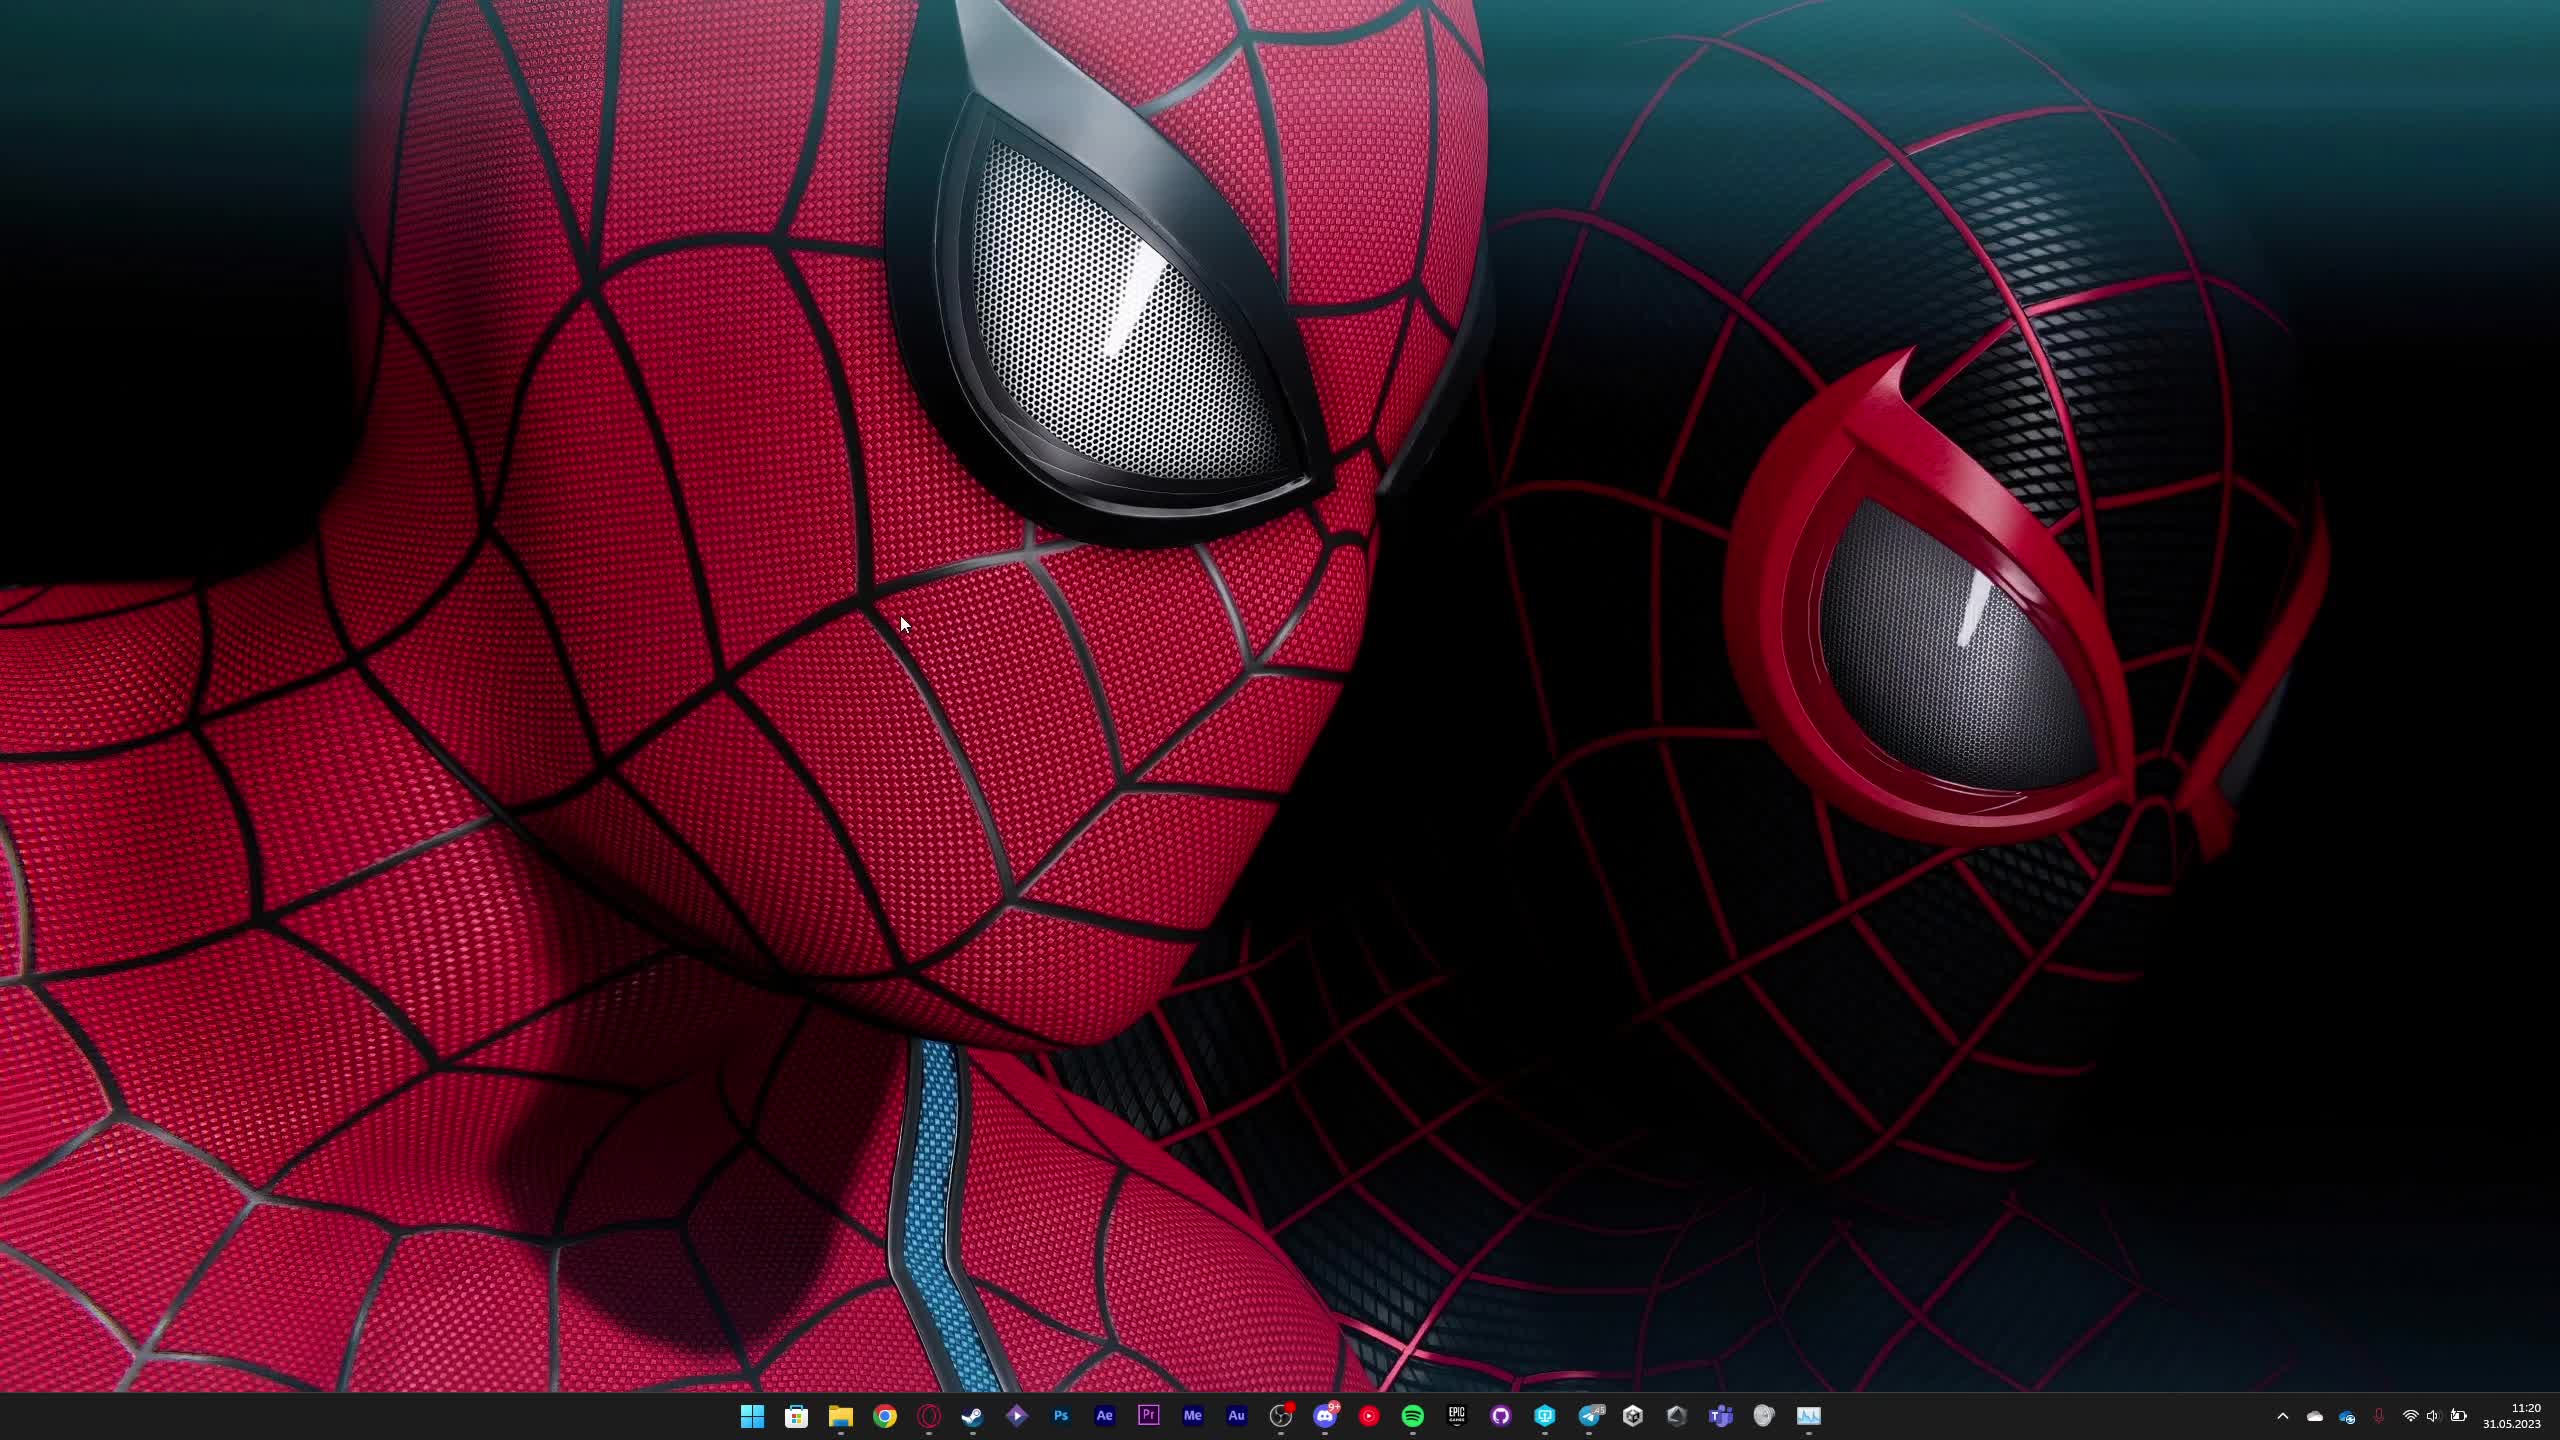The image size is (2560, 1440).
Task: Open Adobe Media Encoder
Action: coord(1192,1415)
